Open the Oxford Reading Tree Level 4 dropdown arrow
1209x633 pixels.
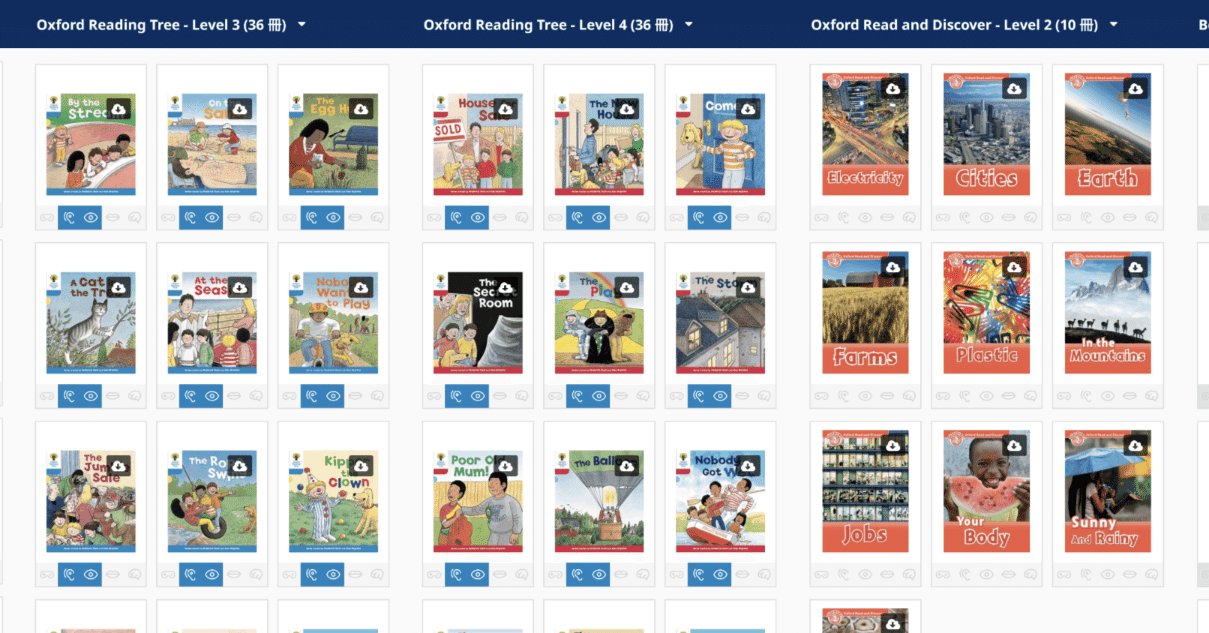tap(689, 25)
